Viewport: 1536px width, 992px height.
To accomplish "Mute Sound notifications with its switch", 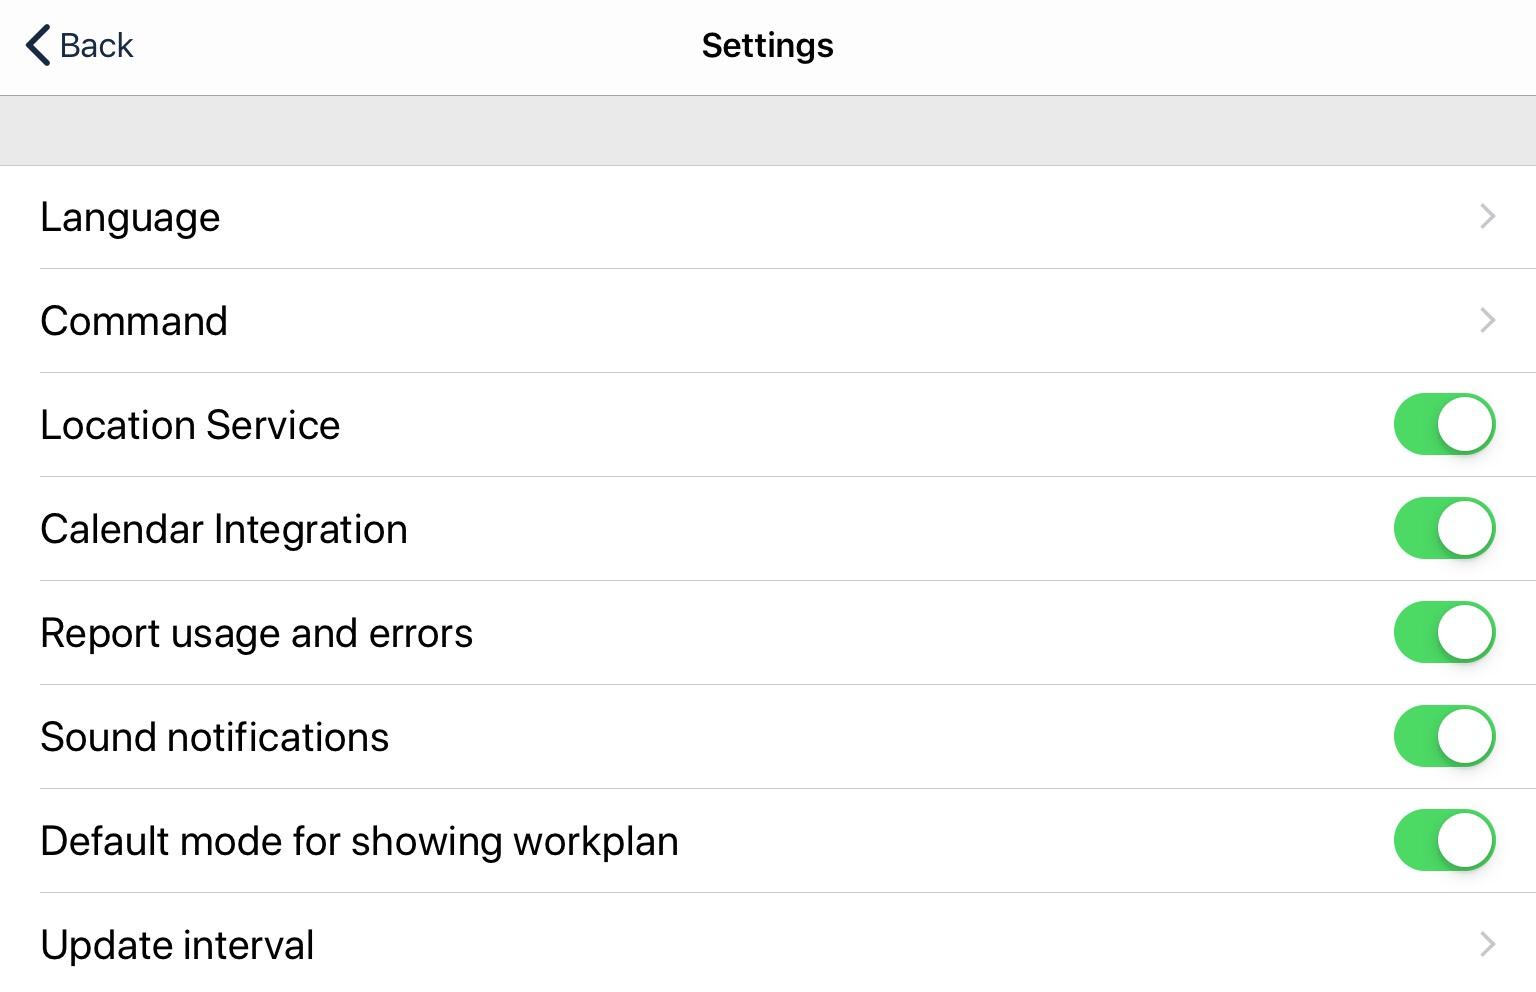I will pyautogui.click(x=1444, y=736).
